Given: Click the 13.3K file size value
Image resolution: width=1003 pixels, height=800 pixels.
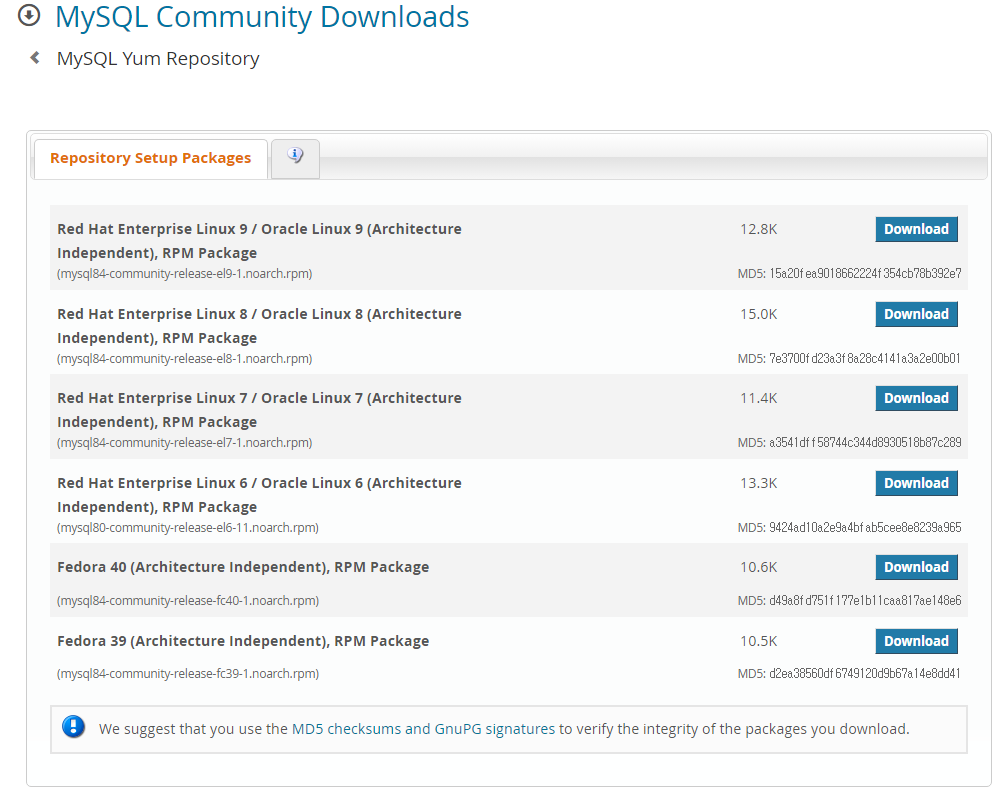Looking at the screenshot, I should pos(759,483).
